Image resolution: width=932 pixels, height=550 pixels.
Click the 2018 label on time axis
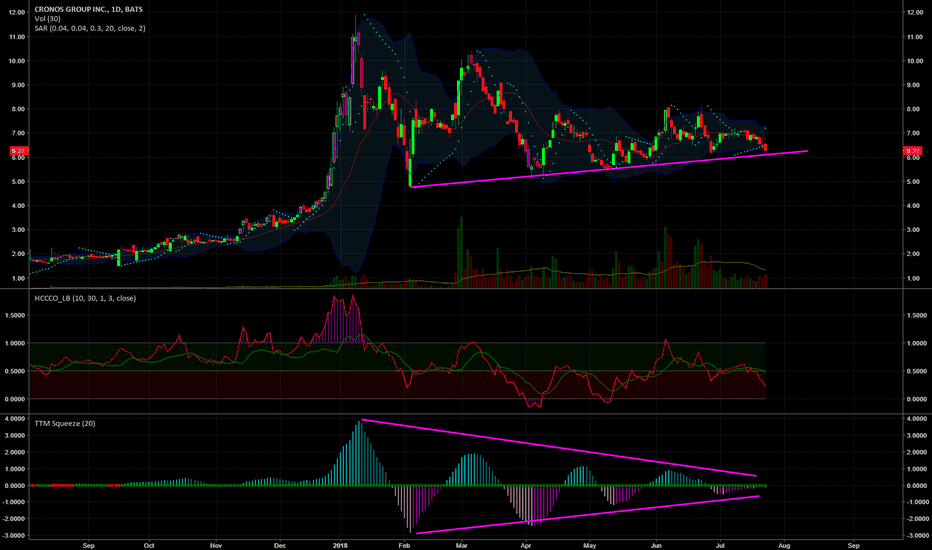click(x=341, y=545)
